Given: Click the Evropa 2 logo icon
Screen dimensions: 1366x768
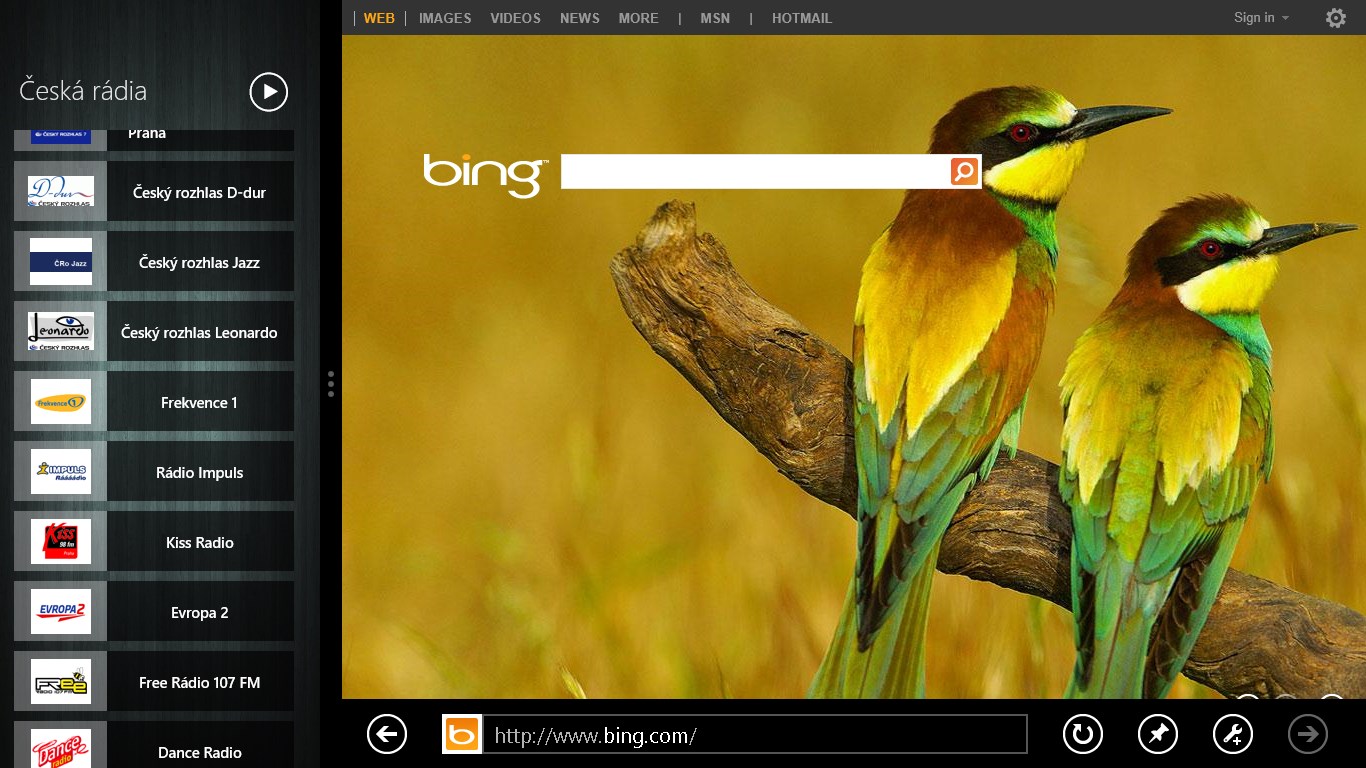Looking at the screenshot, I should tap(60, 611).
